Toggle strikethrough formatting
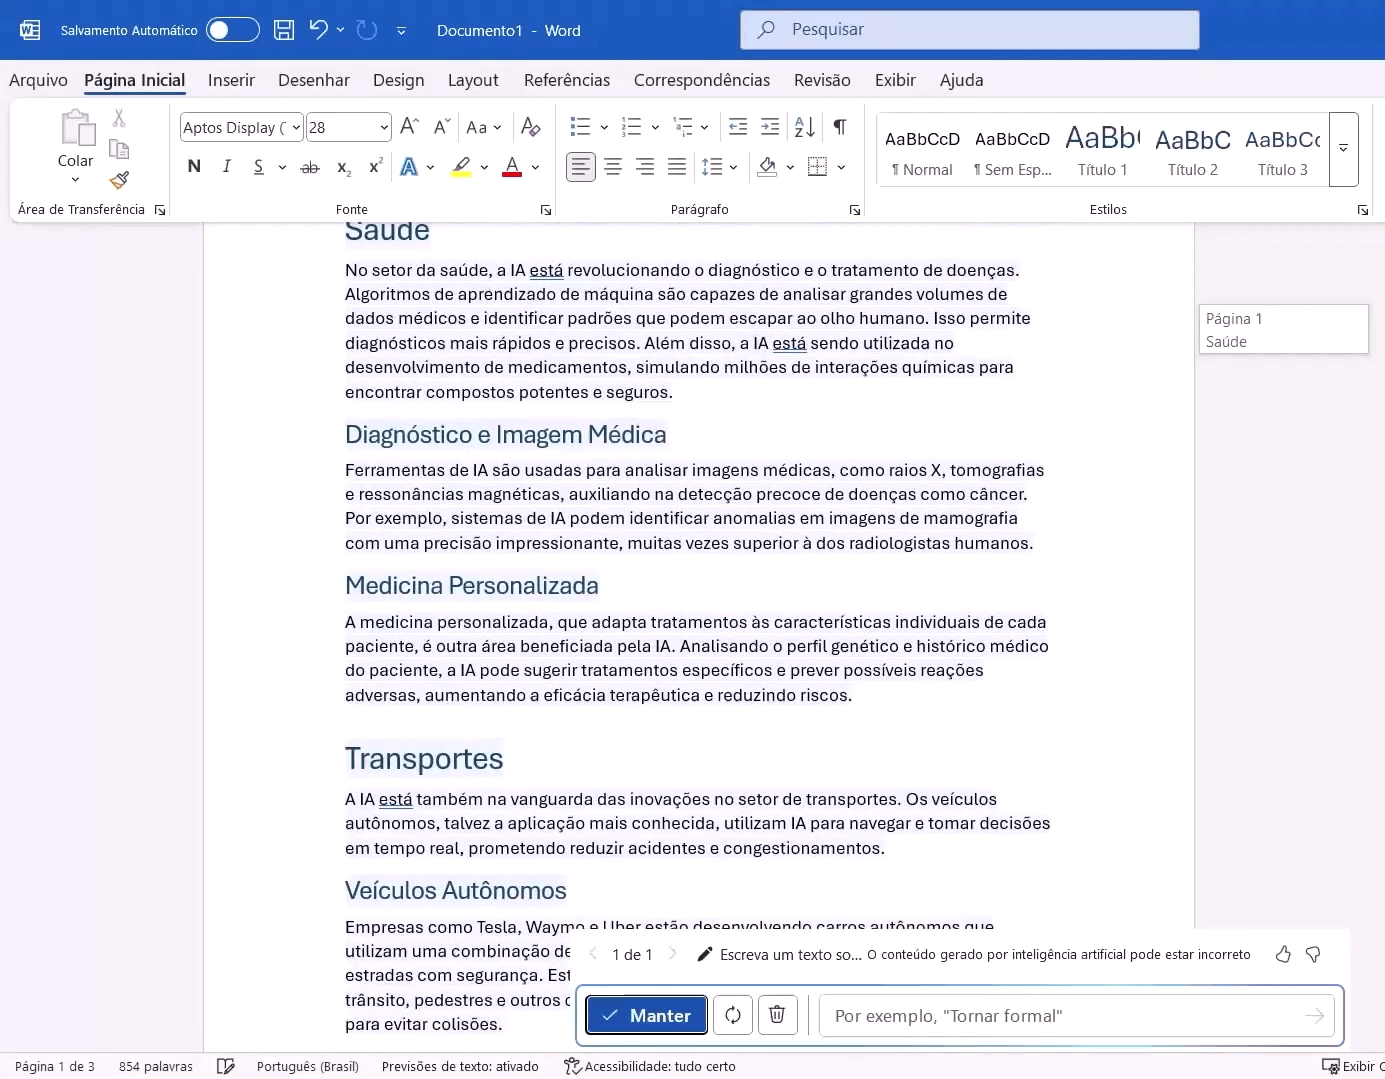This screenshot has height=1079, width=1385. point(311,167)
